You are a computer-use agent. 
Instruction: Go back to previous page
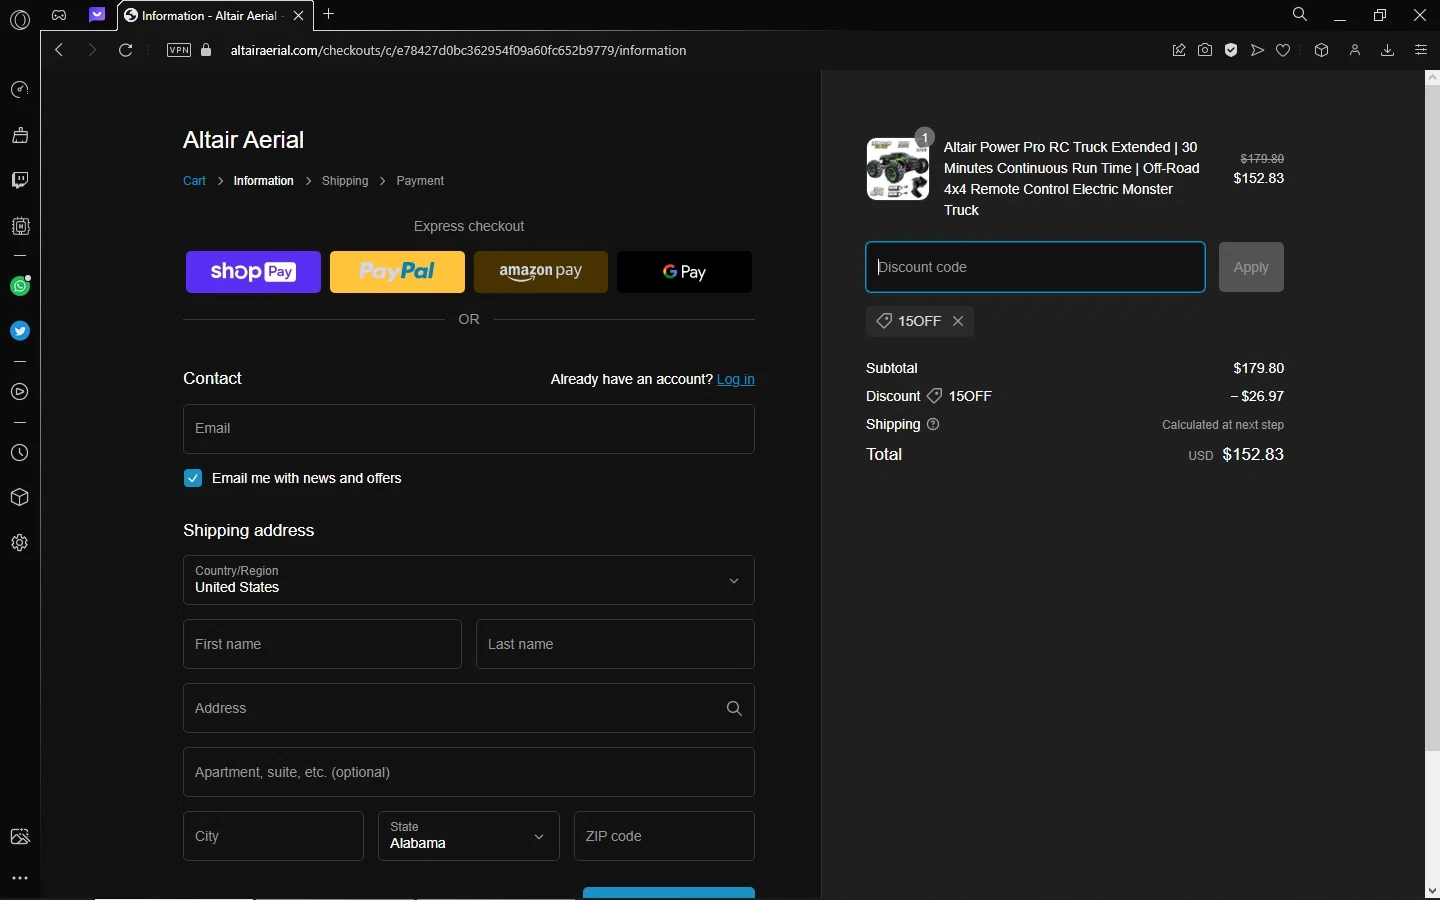(x=59, y=50)
